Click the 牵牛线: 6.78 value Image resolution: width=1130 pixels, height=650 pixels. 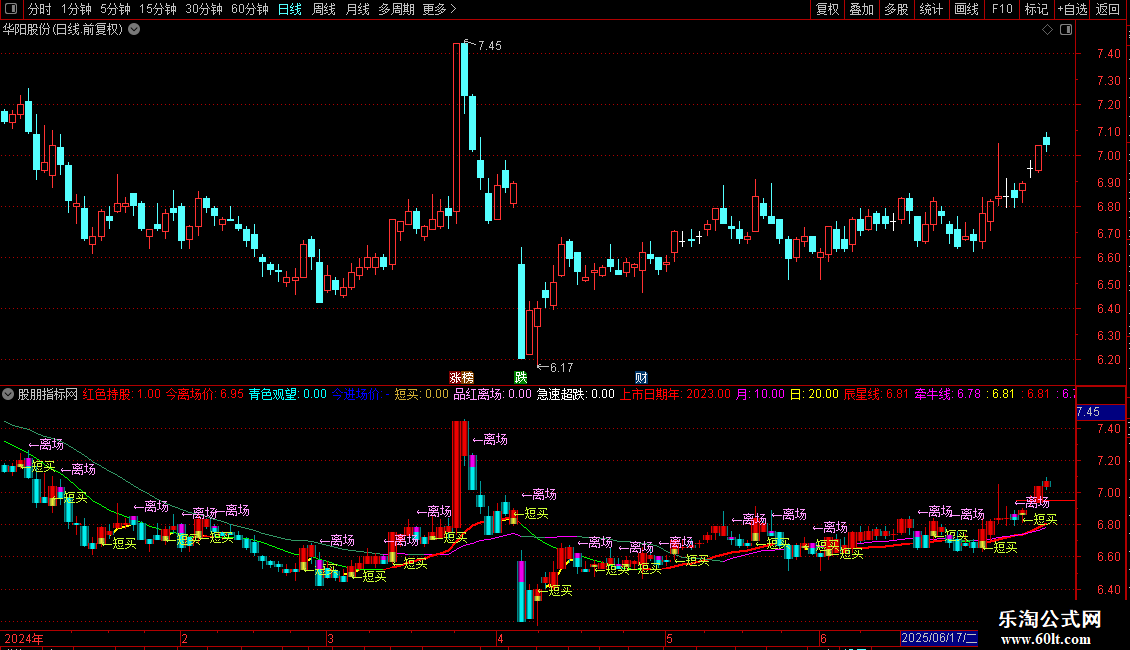948,394
